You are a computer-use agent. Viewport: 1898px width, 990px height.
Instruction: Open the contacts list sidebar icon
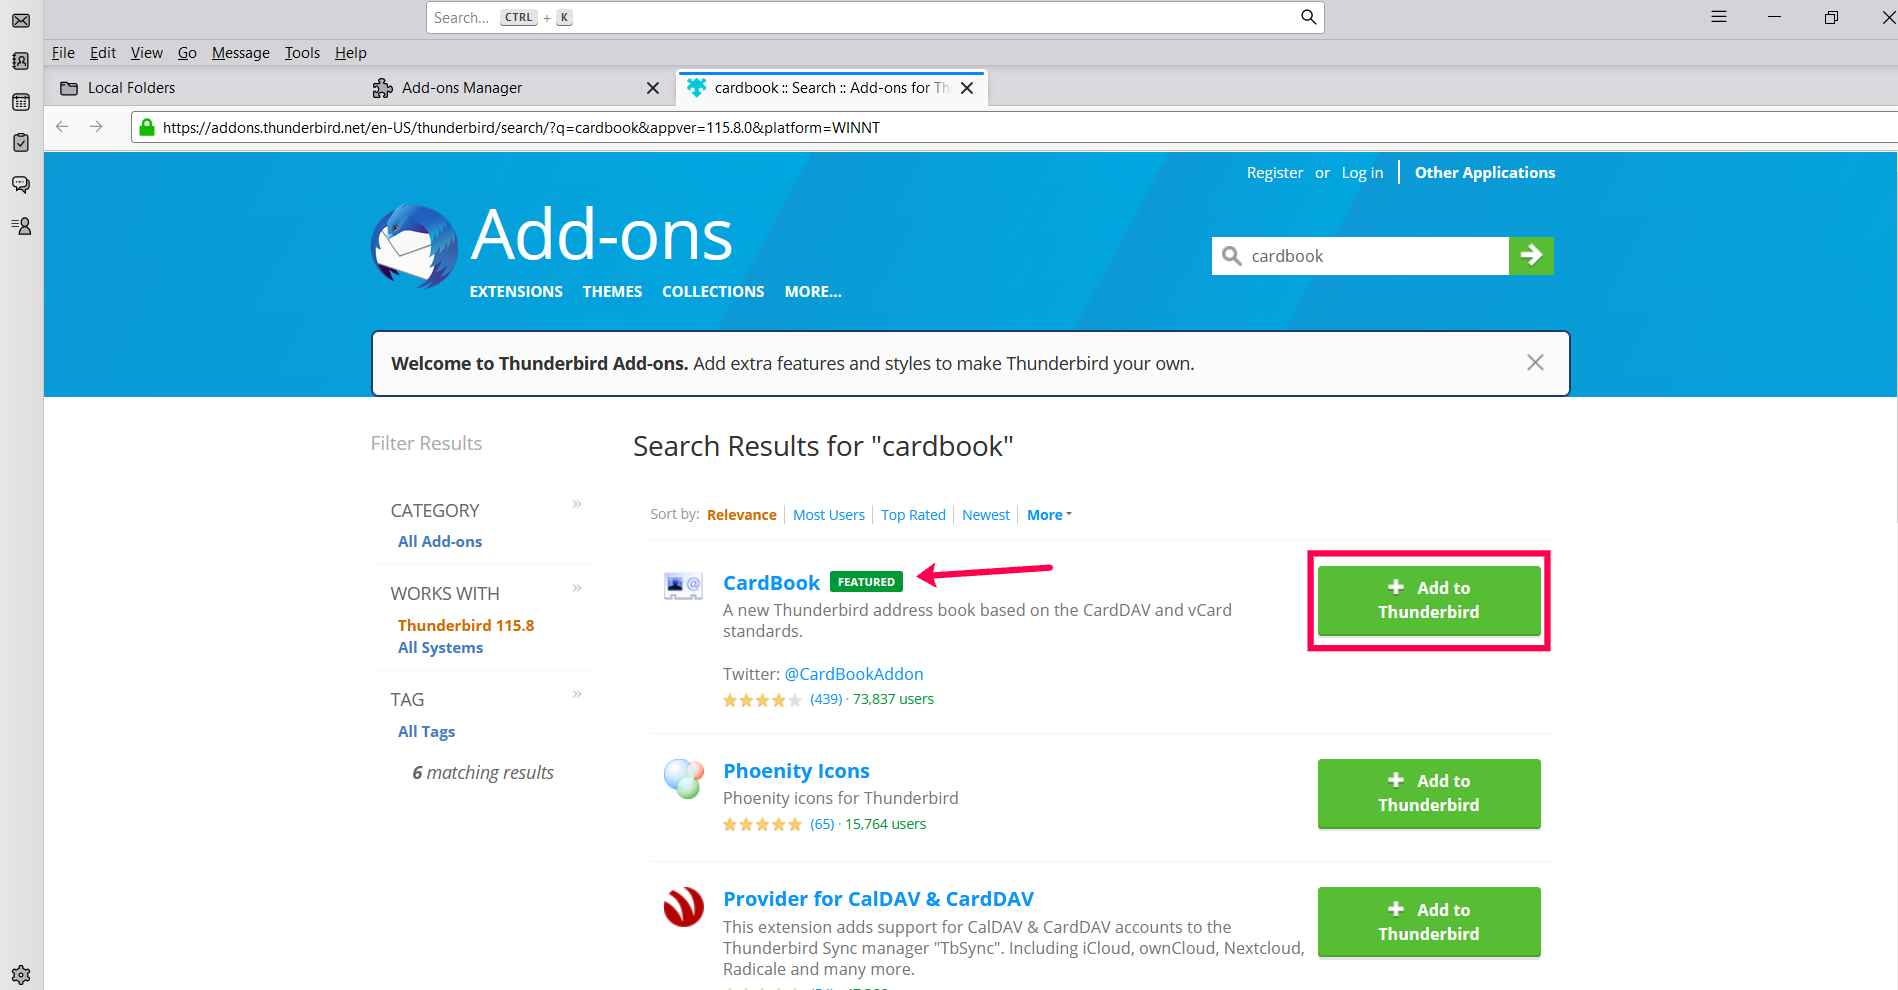pyautogui.click(x=21, y=226)
